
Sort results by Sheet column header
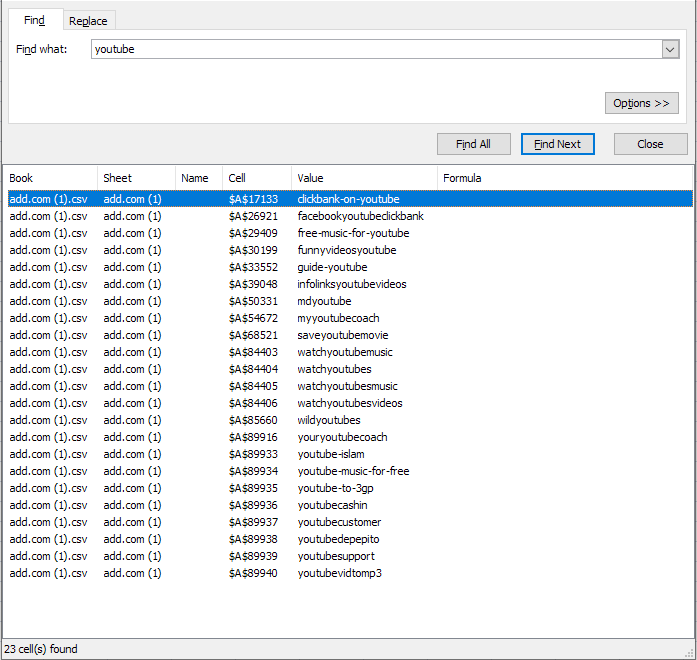136,178
